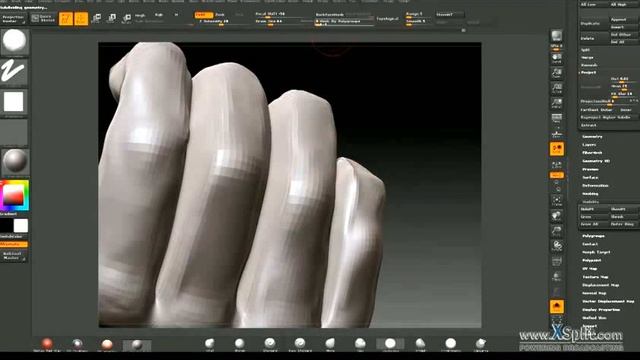Toggle the Topological option
640x360 pixels.
[x=387, y=19]
